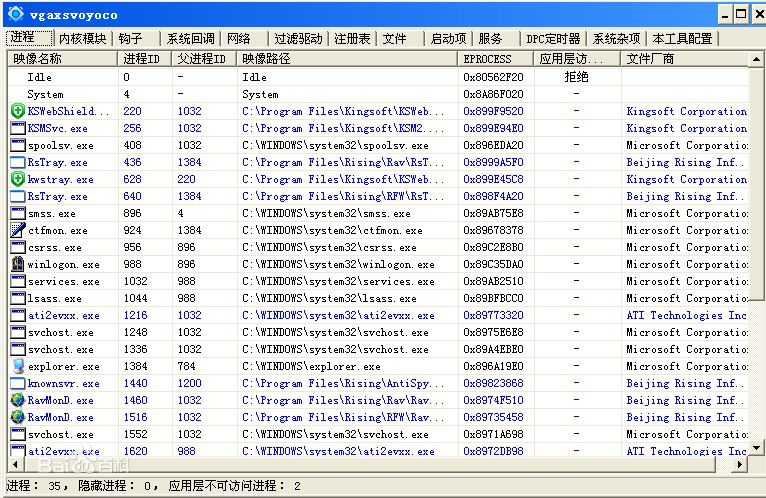This screenshot has width=766, height=498.
Task: Click the horizontal scrollbar left arrow
Action: 15,464
